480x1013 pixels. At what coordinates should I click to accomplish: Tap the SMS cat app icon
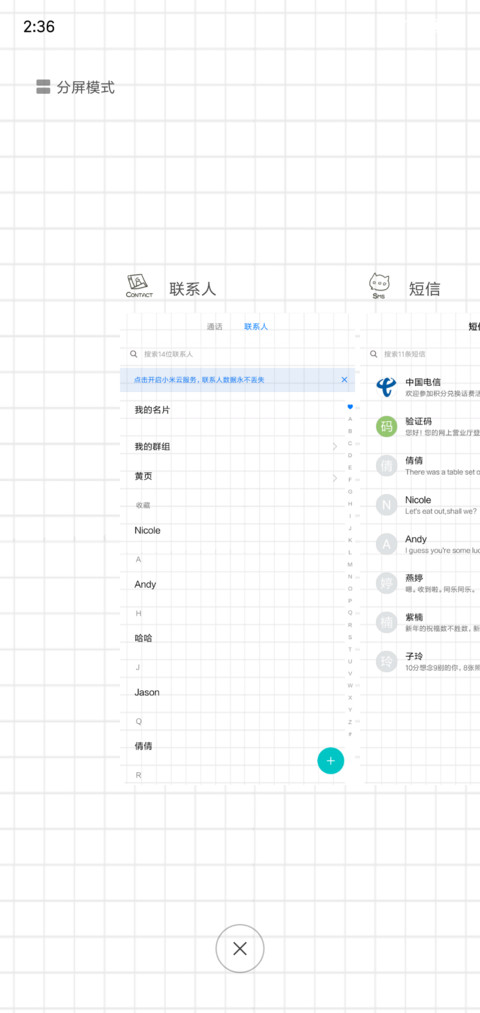[379, 286]
